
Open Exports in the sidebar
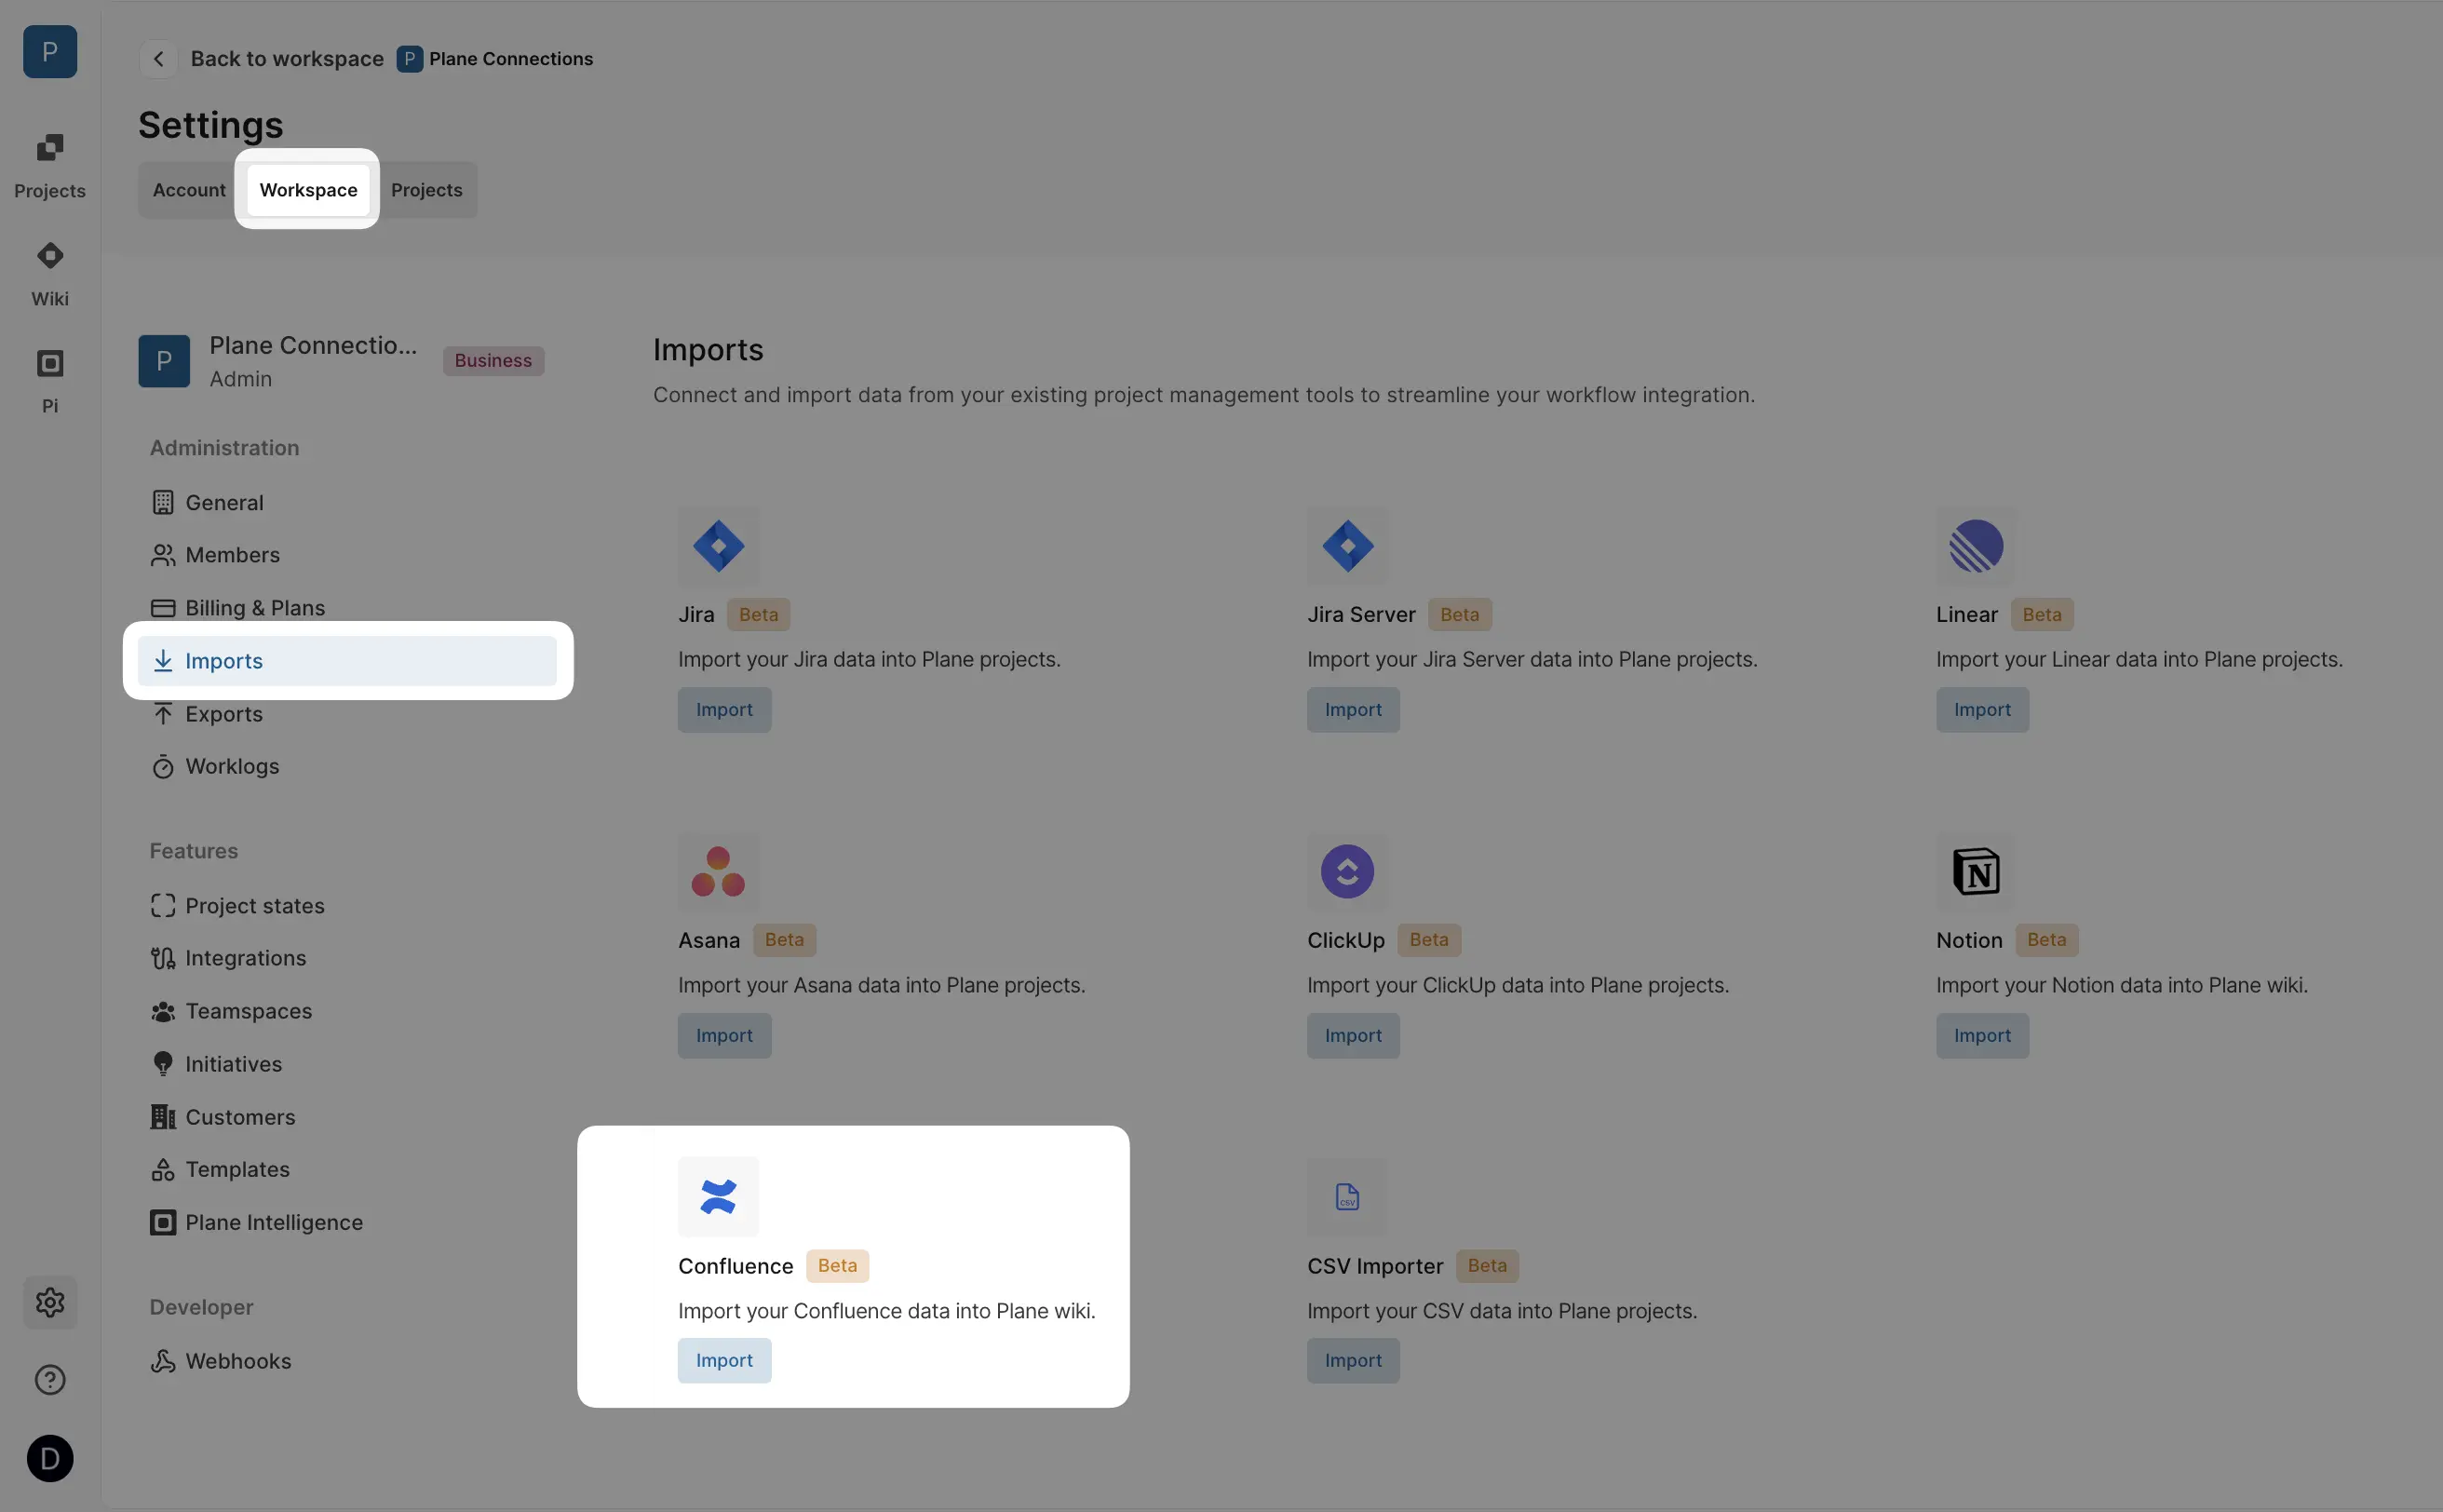347,714
